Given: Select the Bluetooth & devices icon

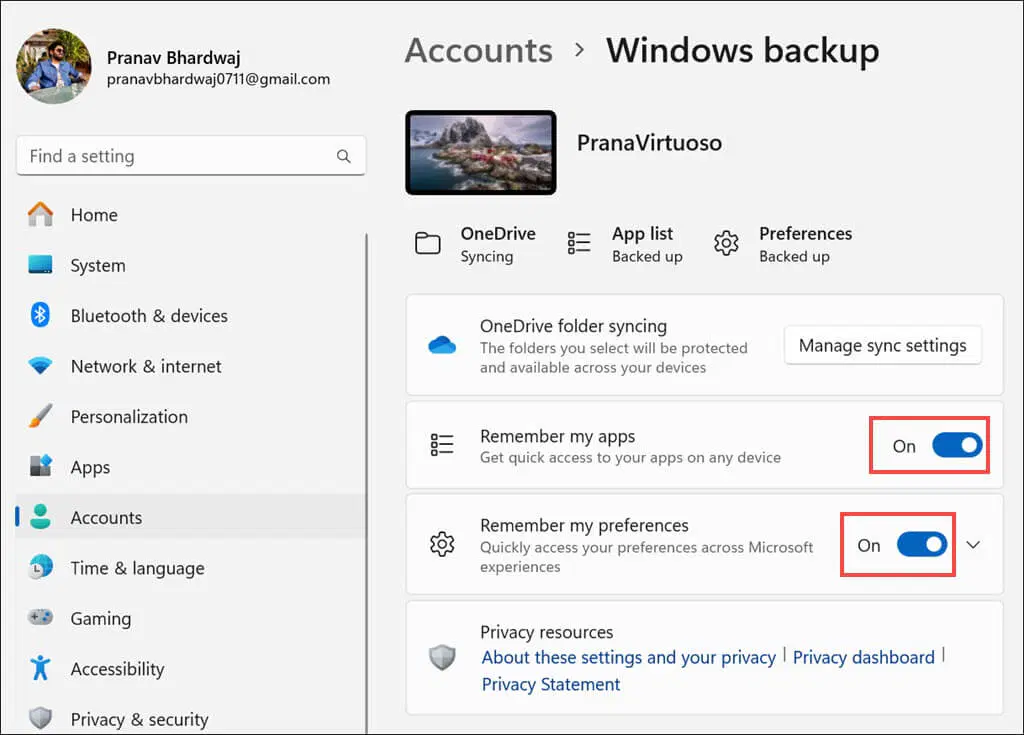Looking at the screenshot, I should click(40, 316).
